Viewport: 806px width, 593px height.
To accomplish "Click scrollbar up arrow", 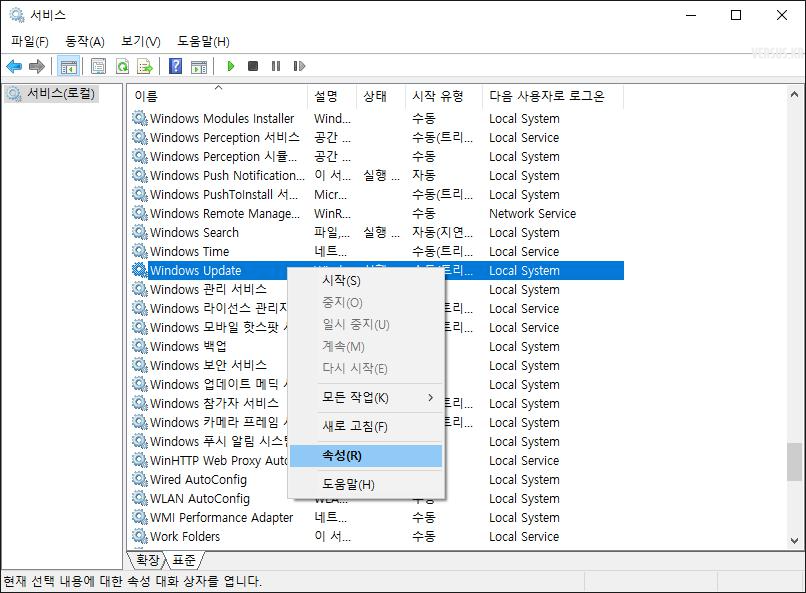I will pyautogui.click(x=794, y=95).
